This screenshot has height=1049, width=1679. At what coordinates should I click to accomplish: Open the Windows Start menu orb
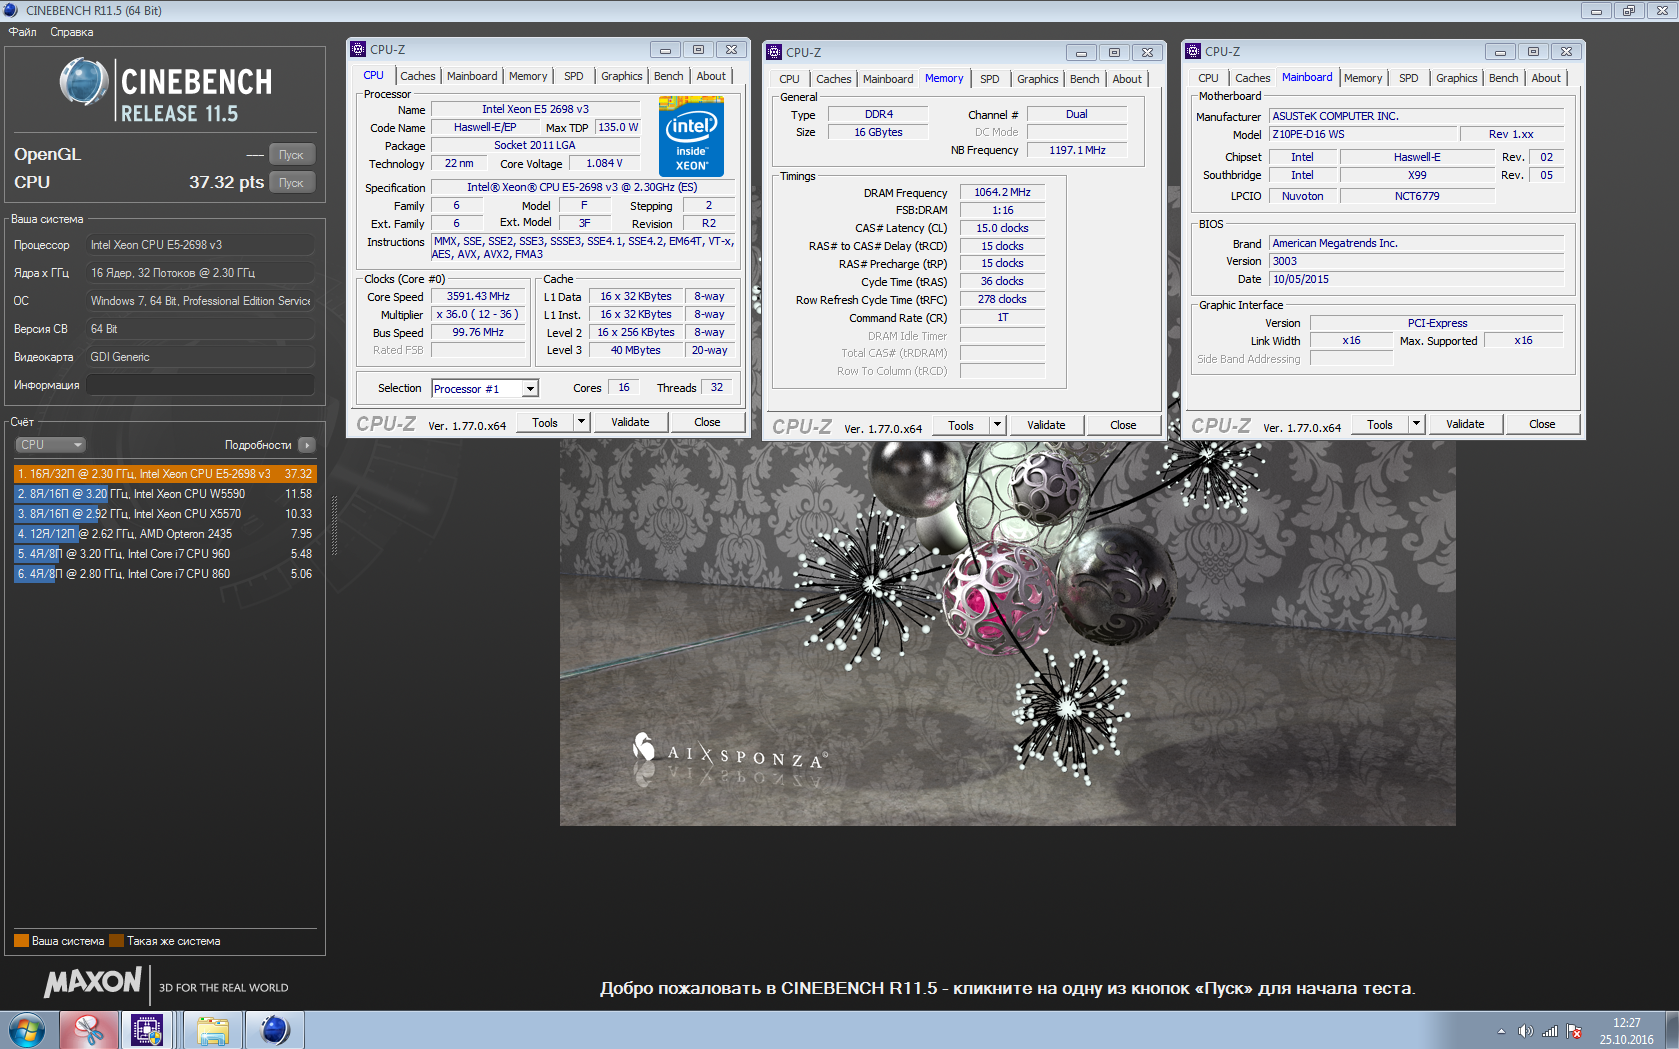27,1030
